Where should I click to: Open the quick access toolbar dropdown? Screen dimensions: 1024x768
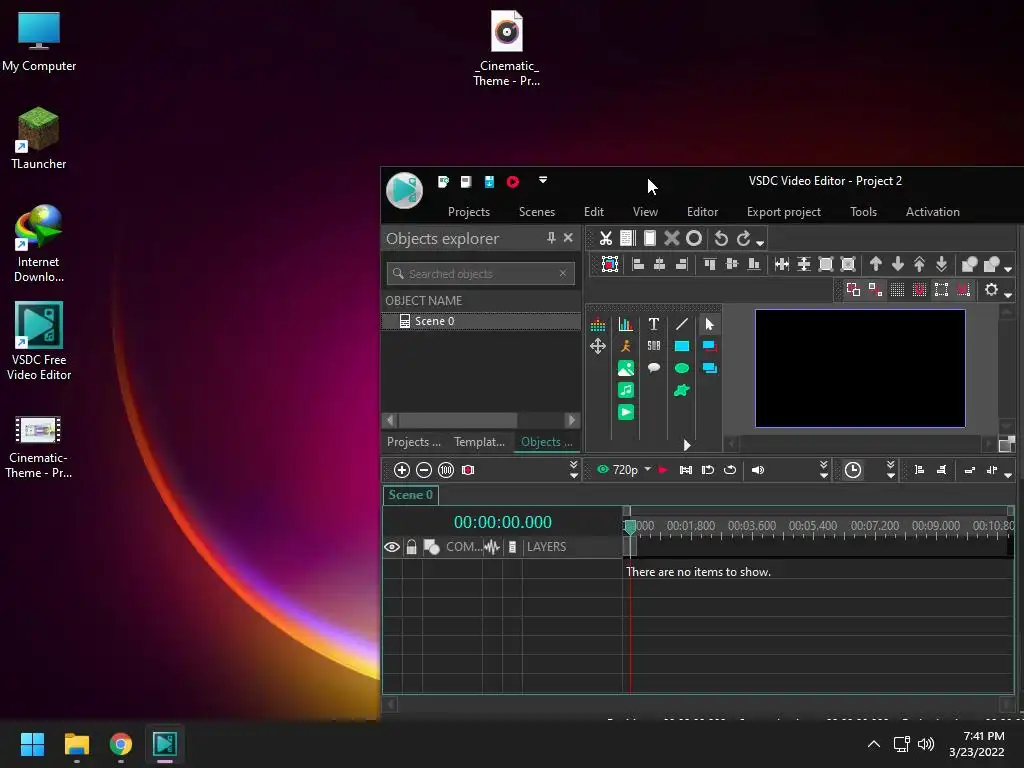click(543, 180)
